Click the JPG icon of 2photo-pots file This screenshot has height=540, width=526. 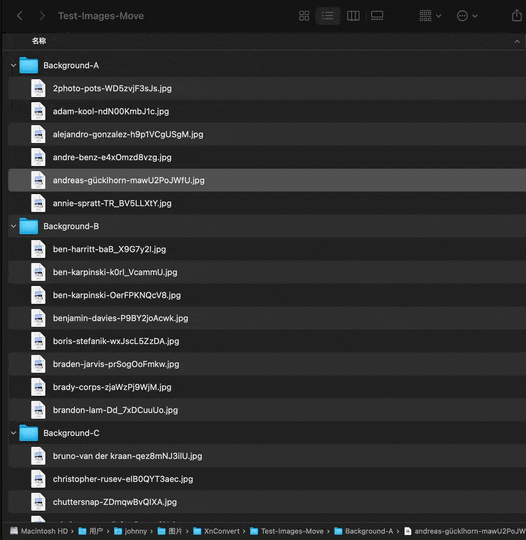38,88
